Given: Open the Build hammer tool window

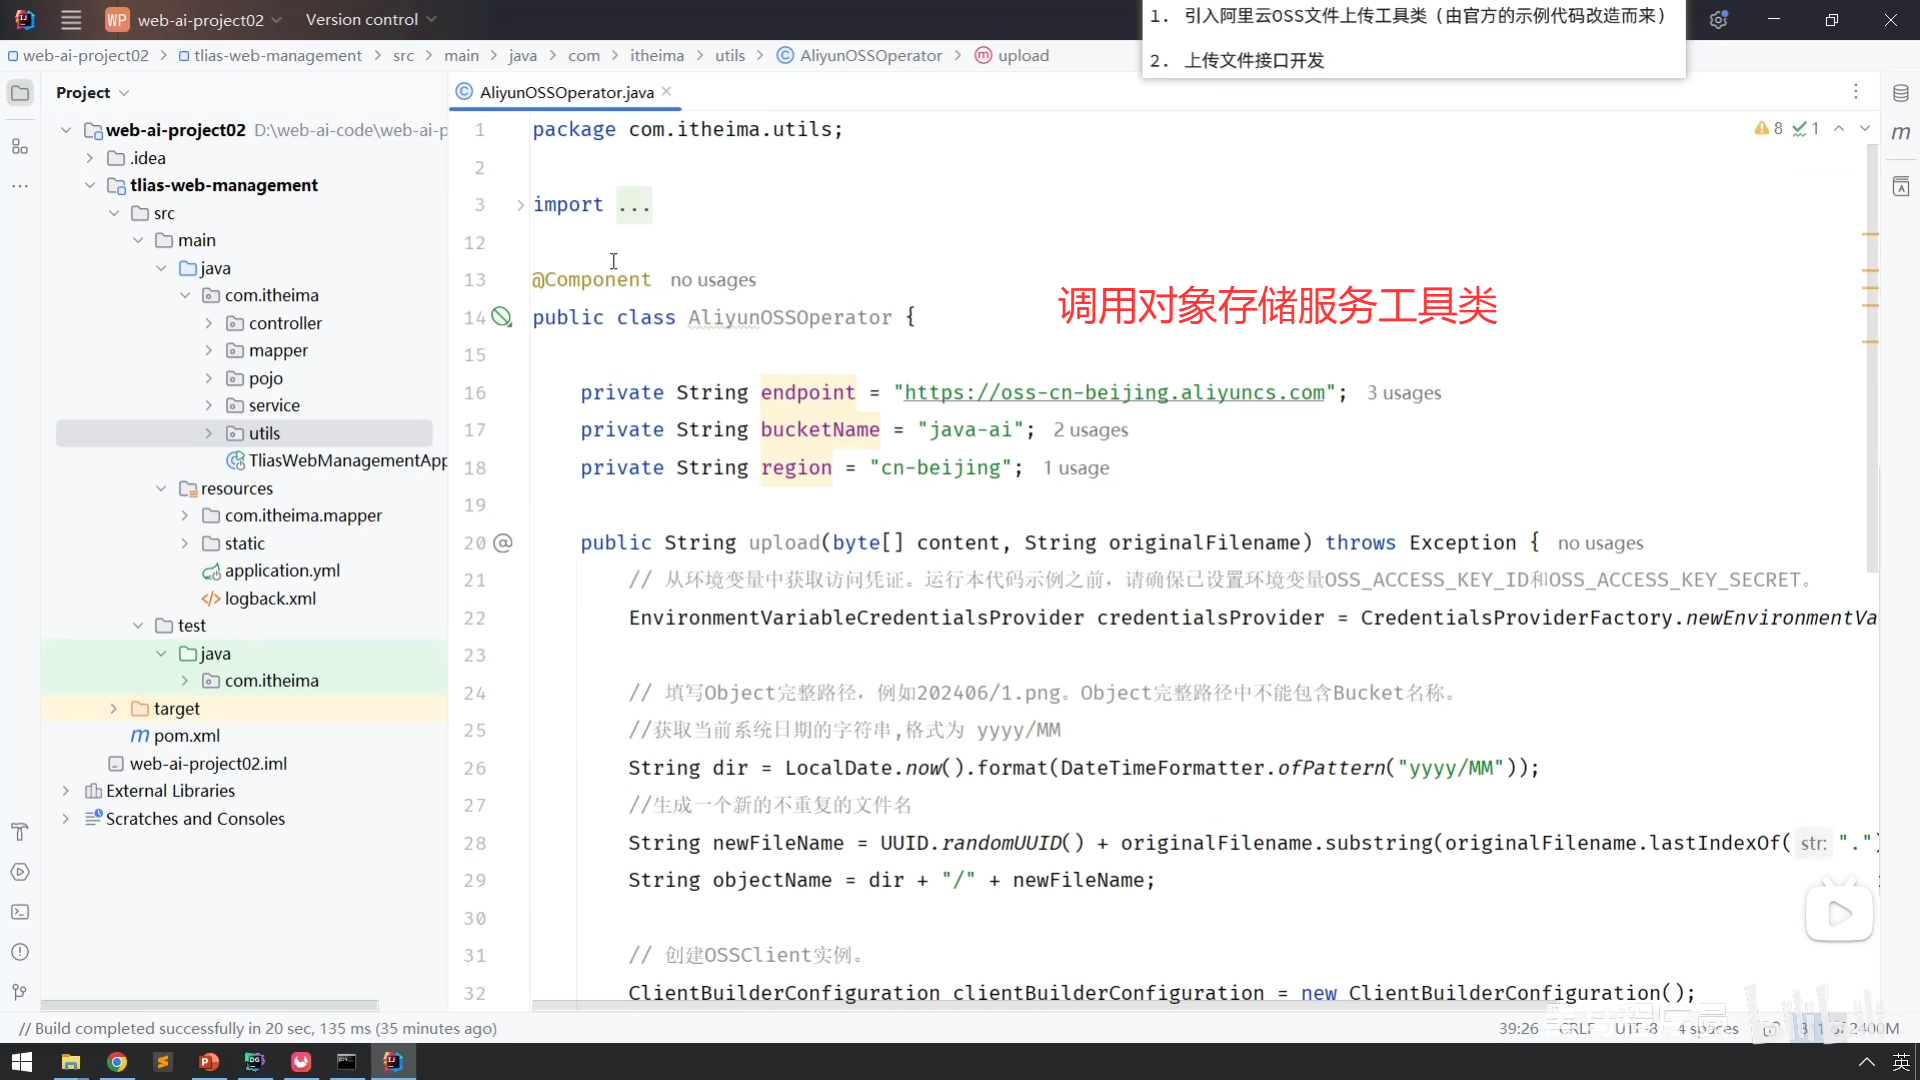Looking at the screenshot, I should pyautogui.click(x=19, y=832).
